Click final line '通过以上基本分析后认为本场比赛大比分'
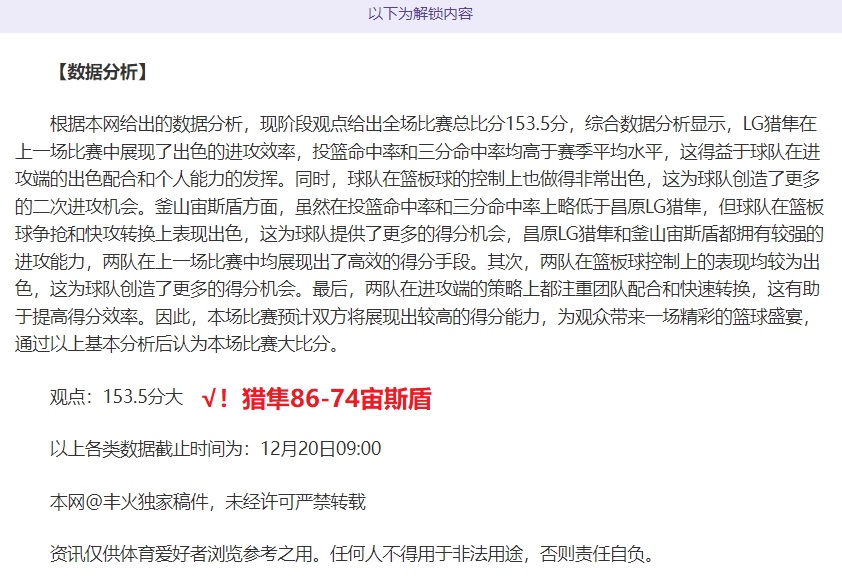The height and width of the screenshot is (587, 842). pyautogui.click(x=178, y=344)
